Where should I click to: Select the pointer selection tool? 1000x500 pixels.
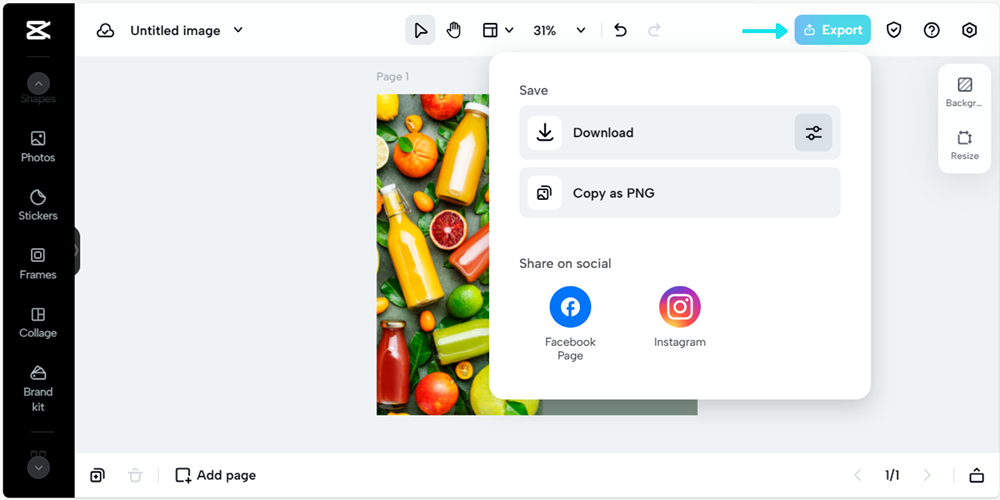[x=420, y=30]
